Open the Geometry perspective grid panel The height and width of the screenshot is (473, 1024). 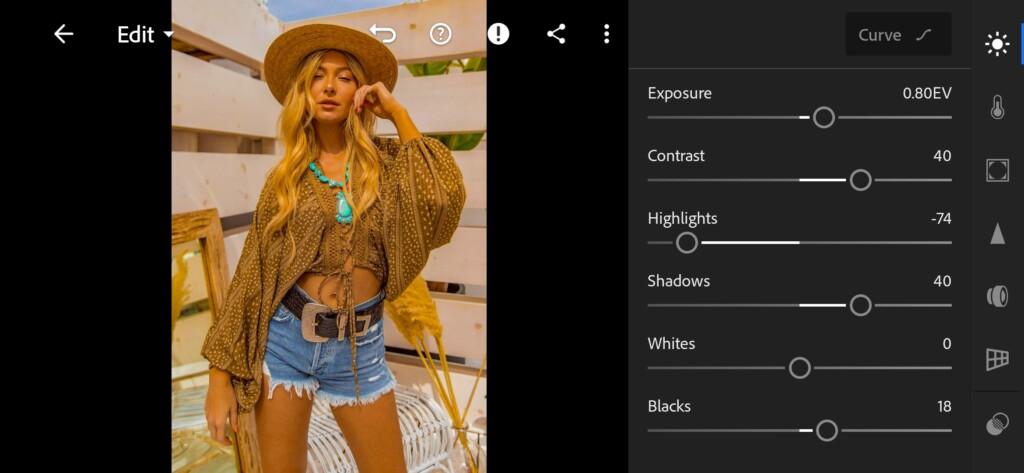(x=997, y=359)
